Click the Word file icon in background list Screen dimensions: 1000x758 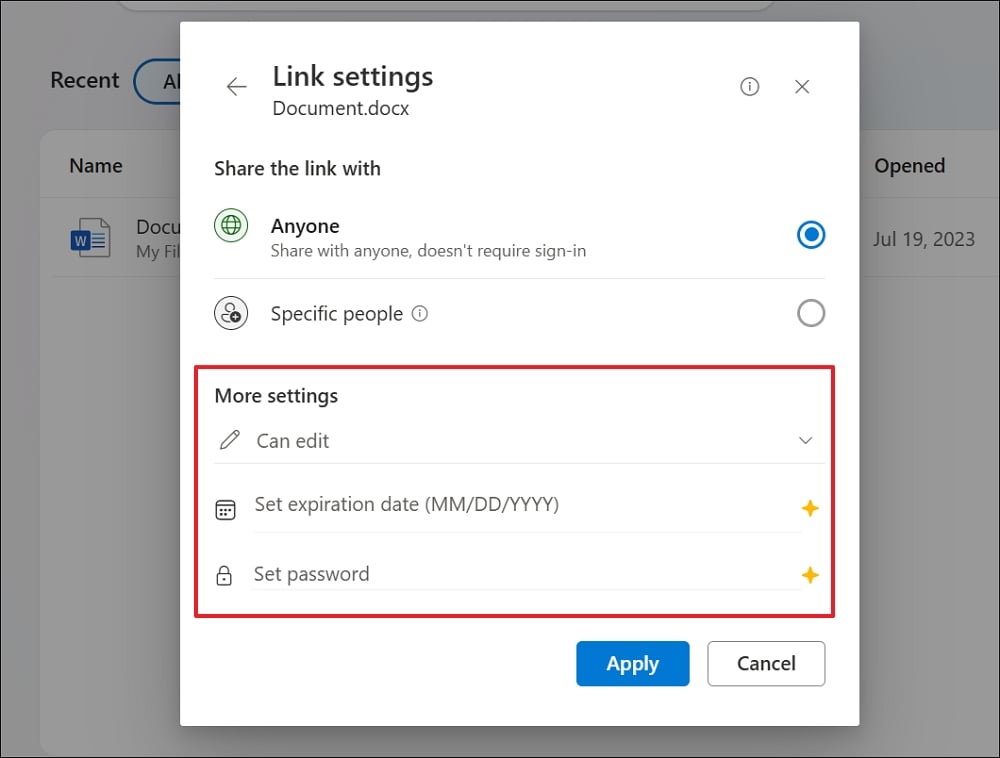tap(90, 238)
